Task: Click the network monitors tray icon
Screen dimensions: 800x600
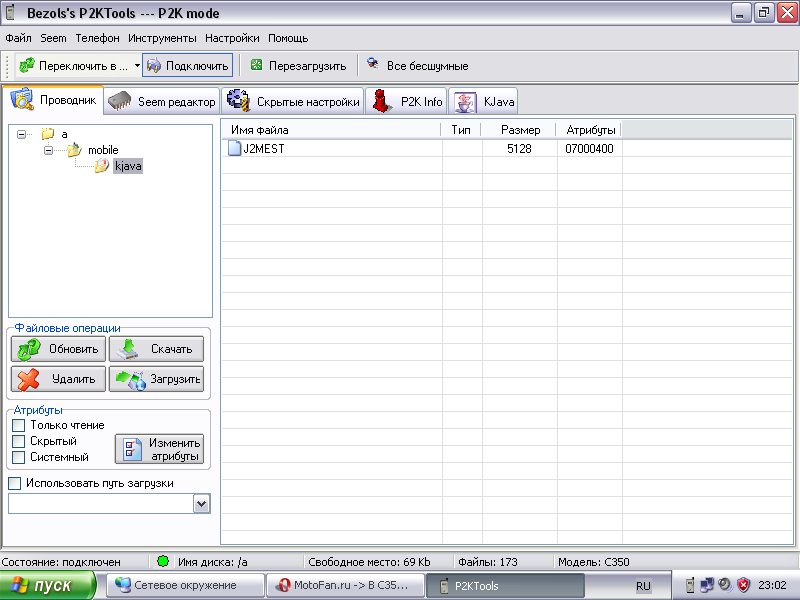Action: tap(707, 585)
